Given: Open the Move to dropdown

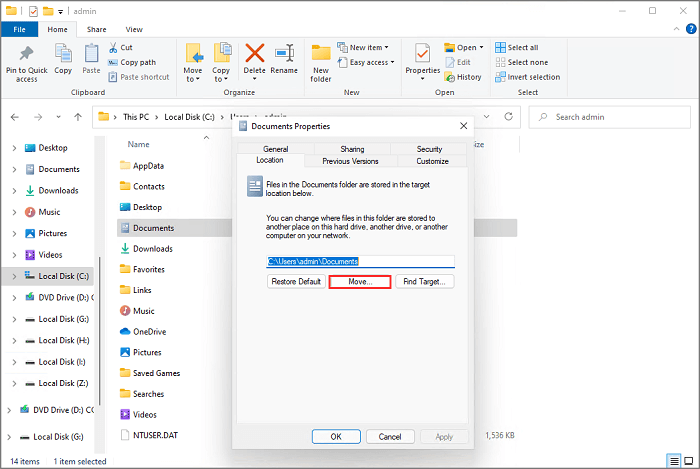Looking at the screenshot, I should coord(193,60).
